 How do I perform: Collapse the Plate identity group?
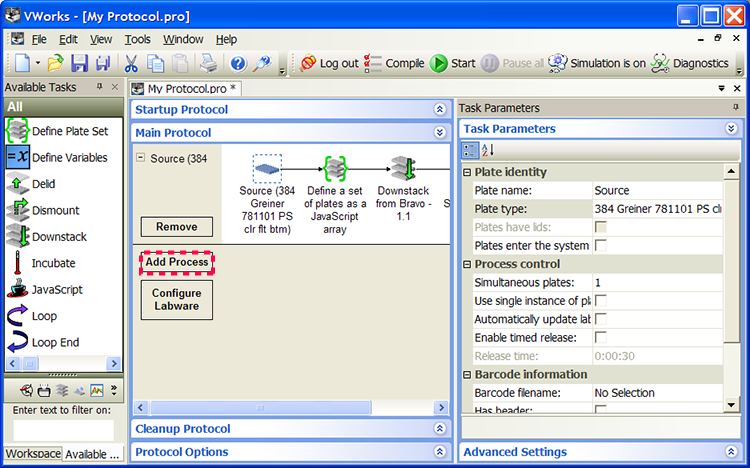click(x=468, y=172)
